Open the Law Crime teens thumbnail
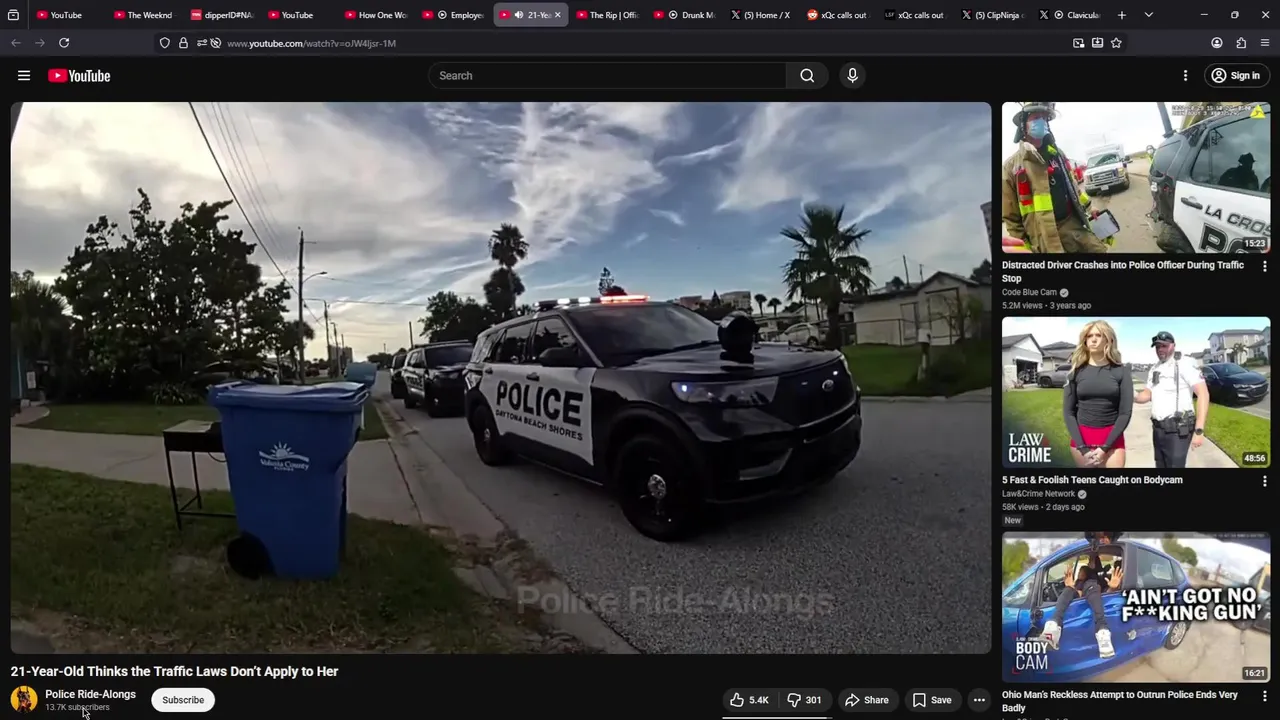Viewport: 1280px width, 720px height. click(x=1136, y=392)
